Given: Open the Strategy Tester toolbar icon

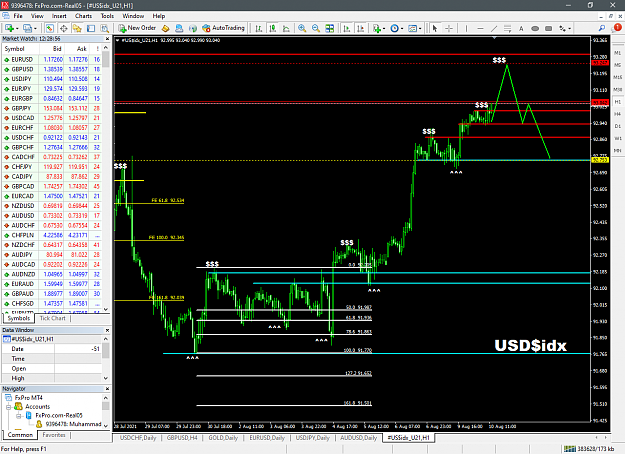Looking at the screenshot, I should [x=104, y=28].
